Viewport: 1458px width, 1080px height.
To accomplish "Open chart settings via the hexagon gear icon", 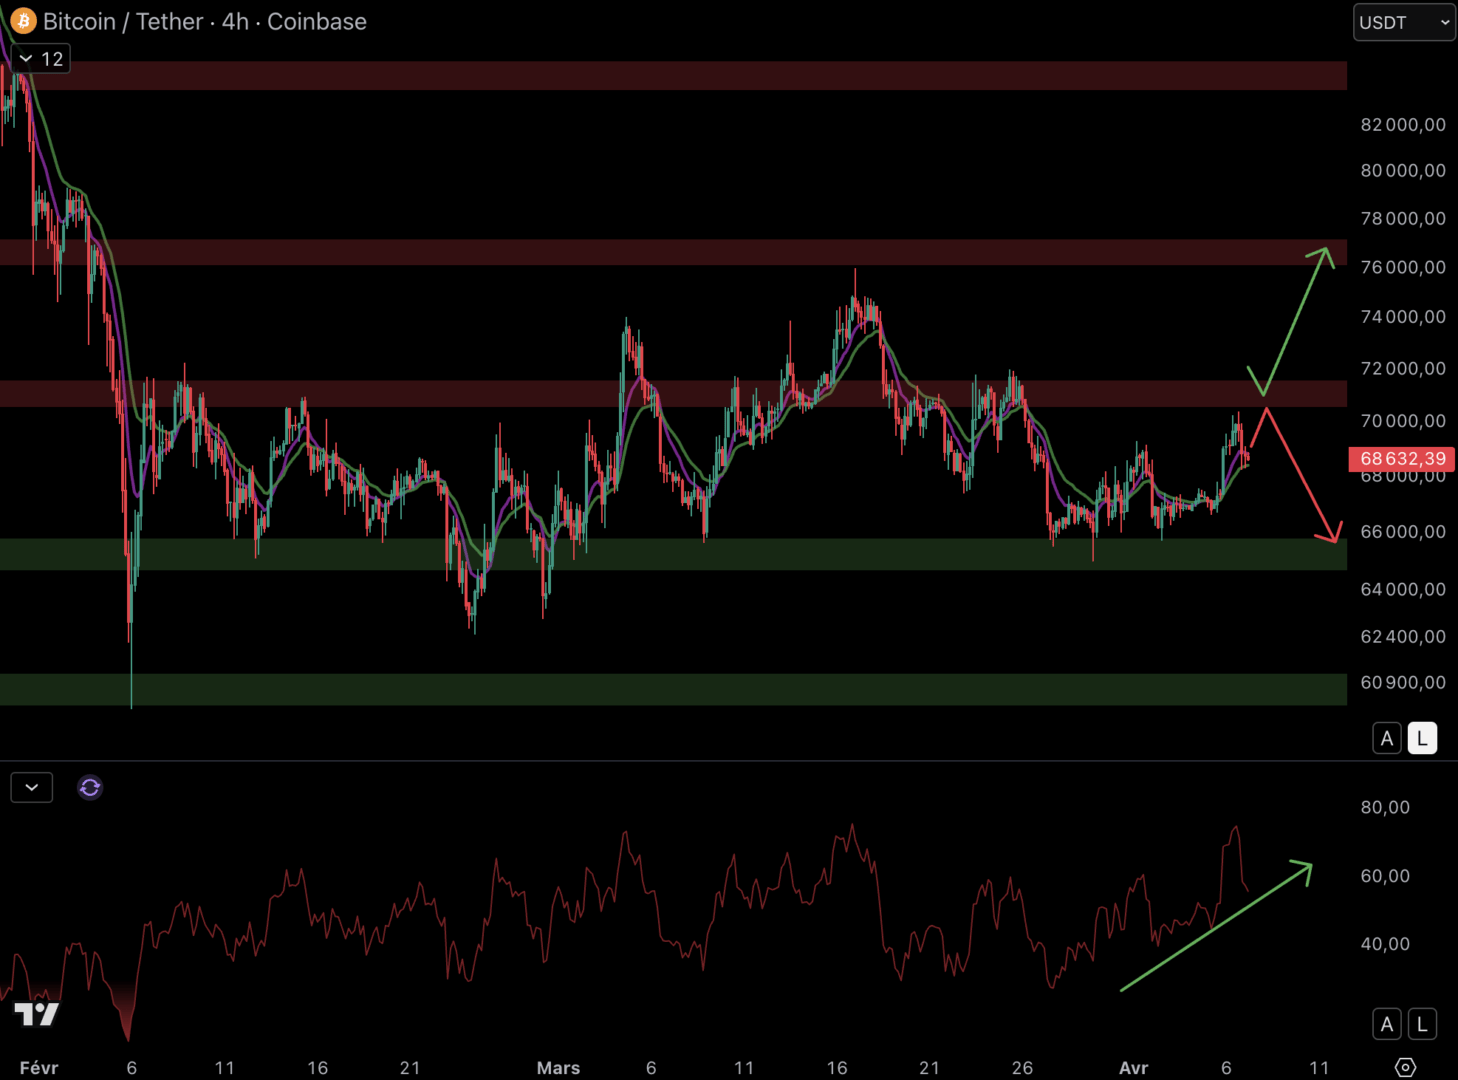I will click(1405, 1067).
